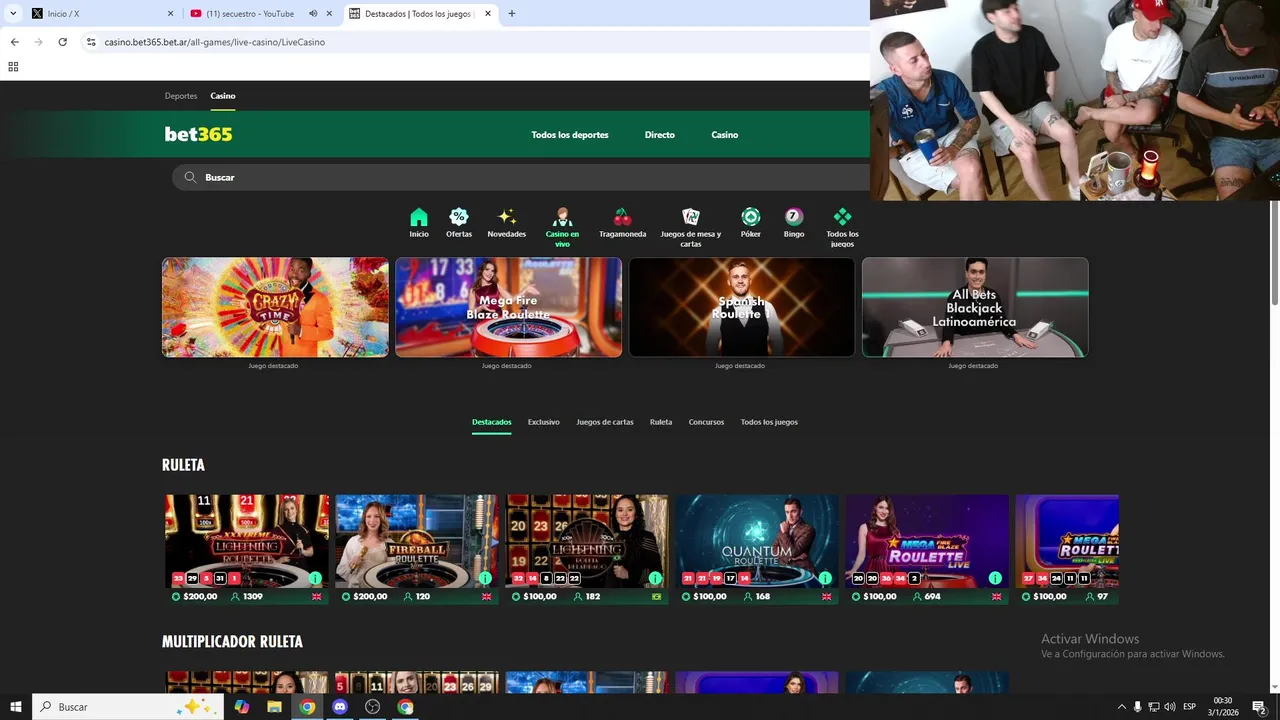This screenshot has height=720, width=1280.
Task: Click Casino in the green header bar
Action: tap(725, 135)
